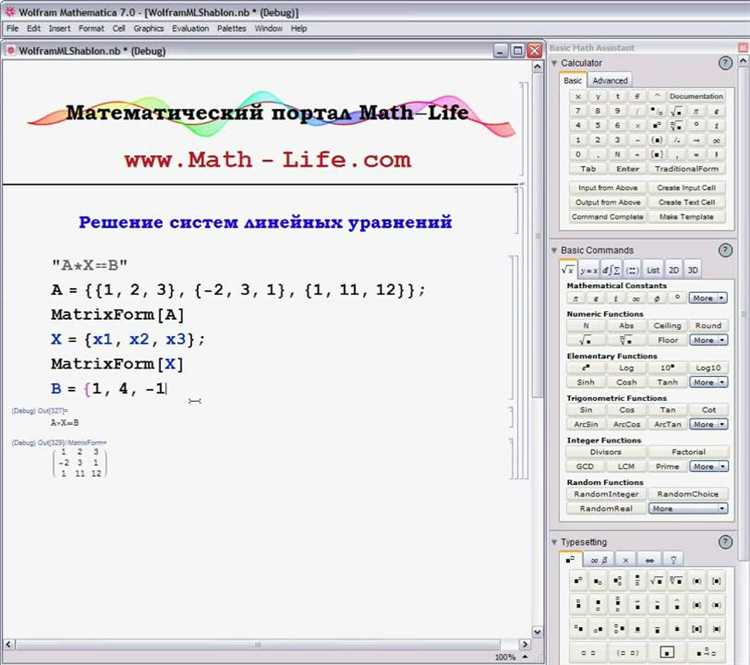750x665 pixels.
Task: Open the Graphics menu
Action: pos(148,28)
